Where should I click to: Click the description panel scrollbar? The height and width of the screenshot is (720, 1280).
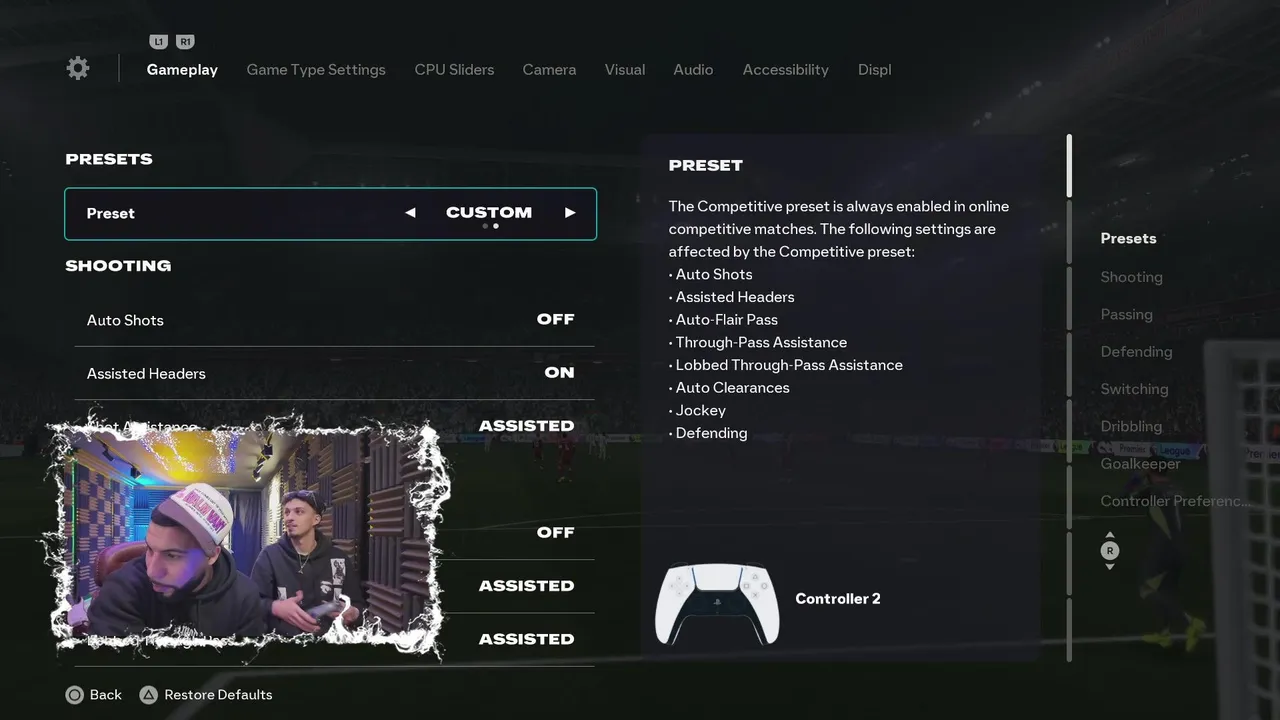[1069, 166]
